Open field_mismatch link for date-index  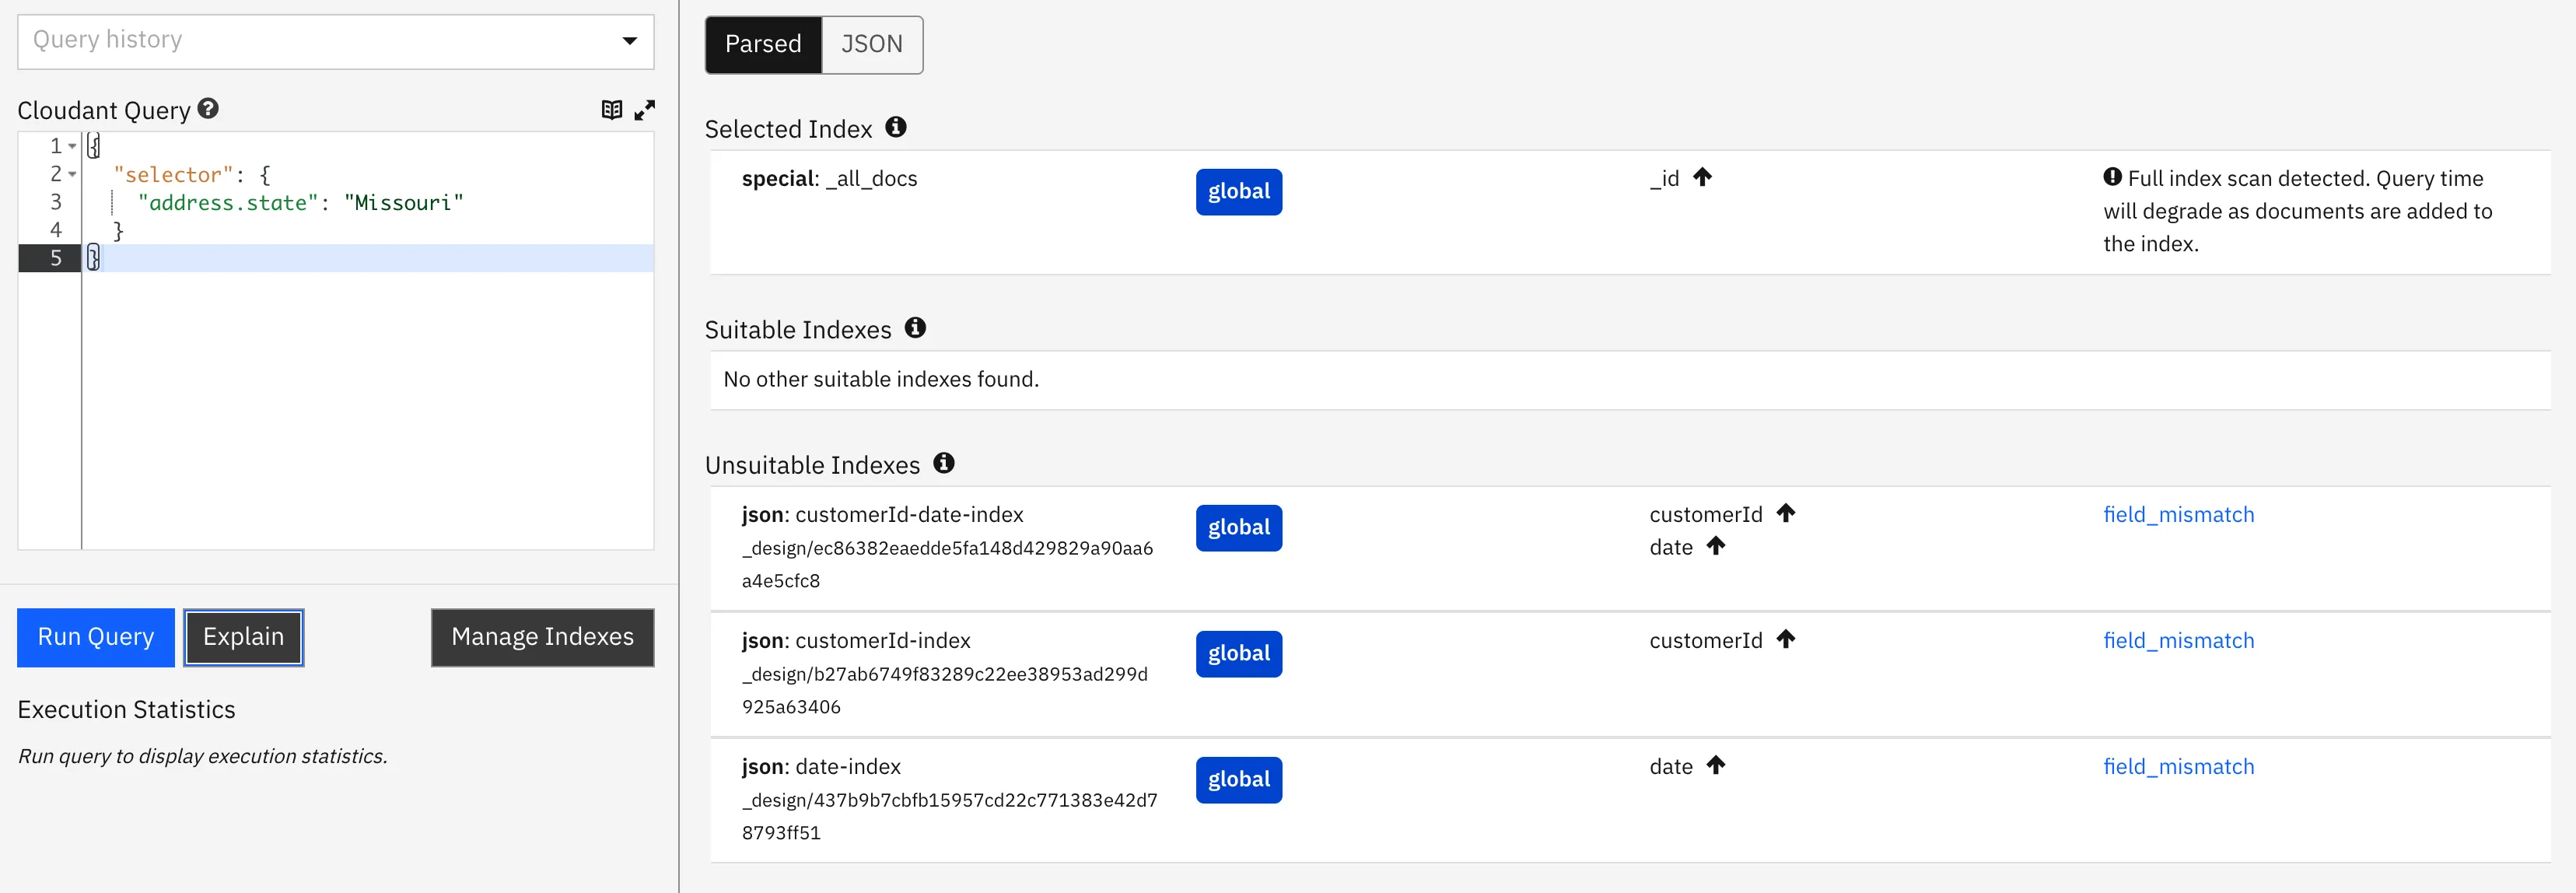2178,767
